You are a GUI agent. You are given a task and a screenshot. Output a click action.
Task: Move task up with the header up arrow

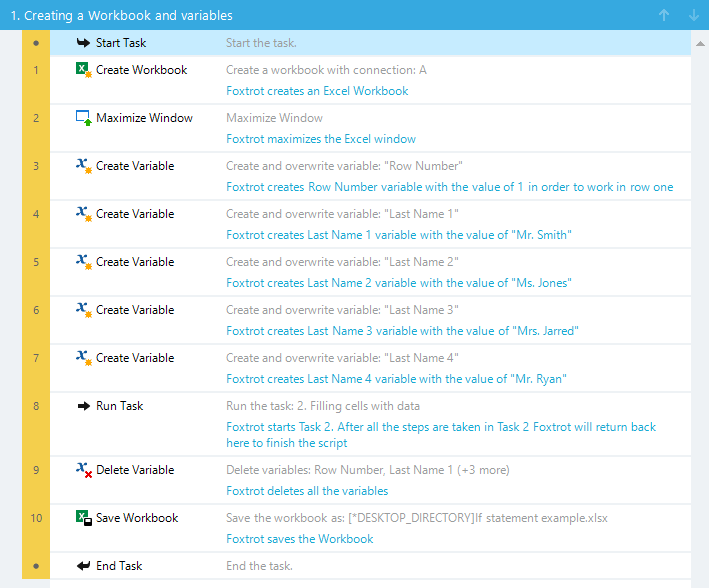pos(664,15)
